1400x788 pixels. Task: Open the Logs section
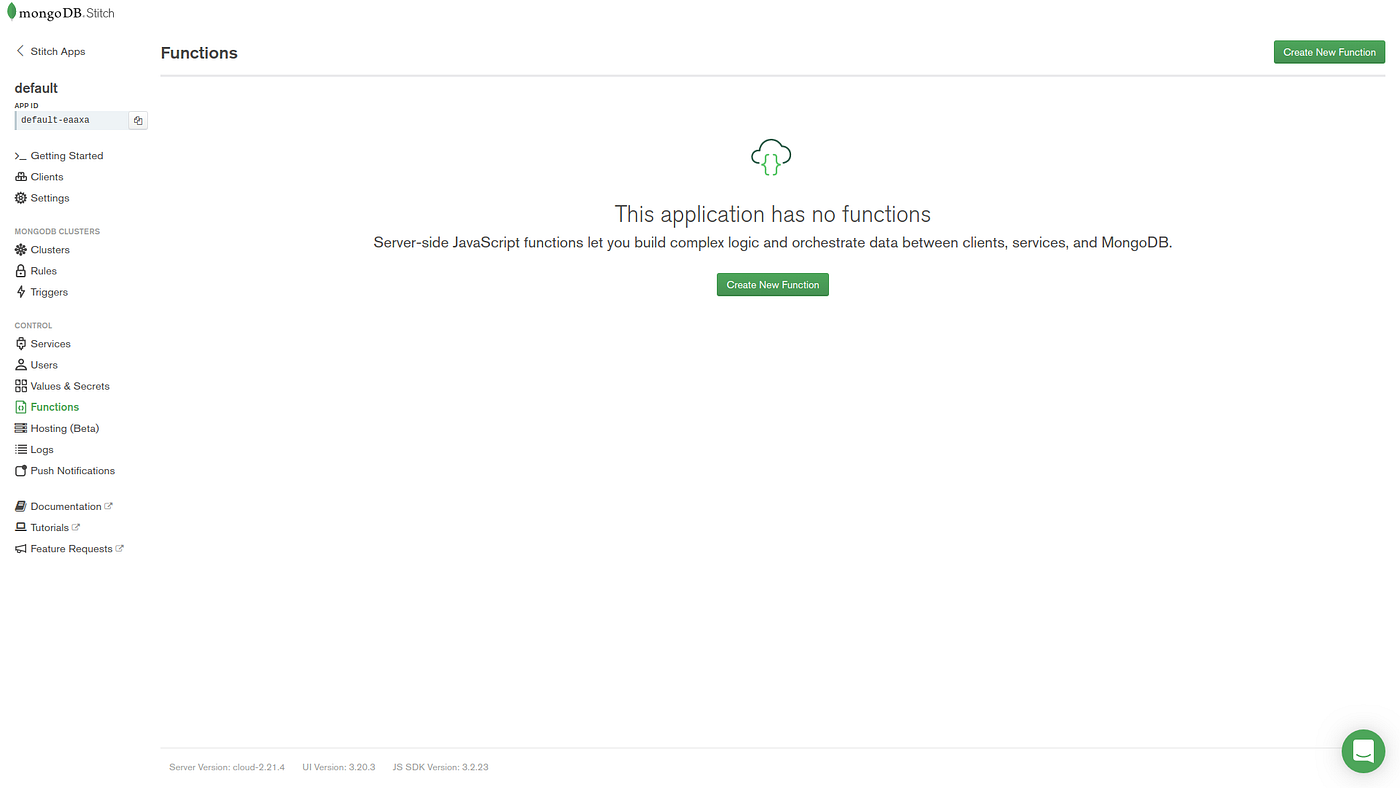(x=41, y=448)
